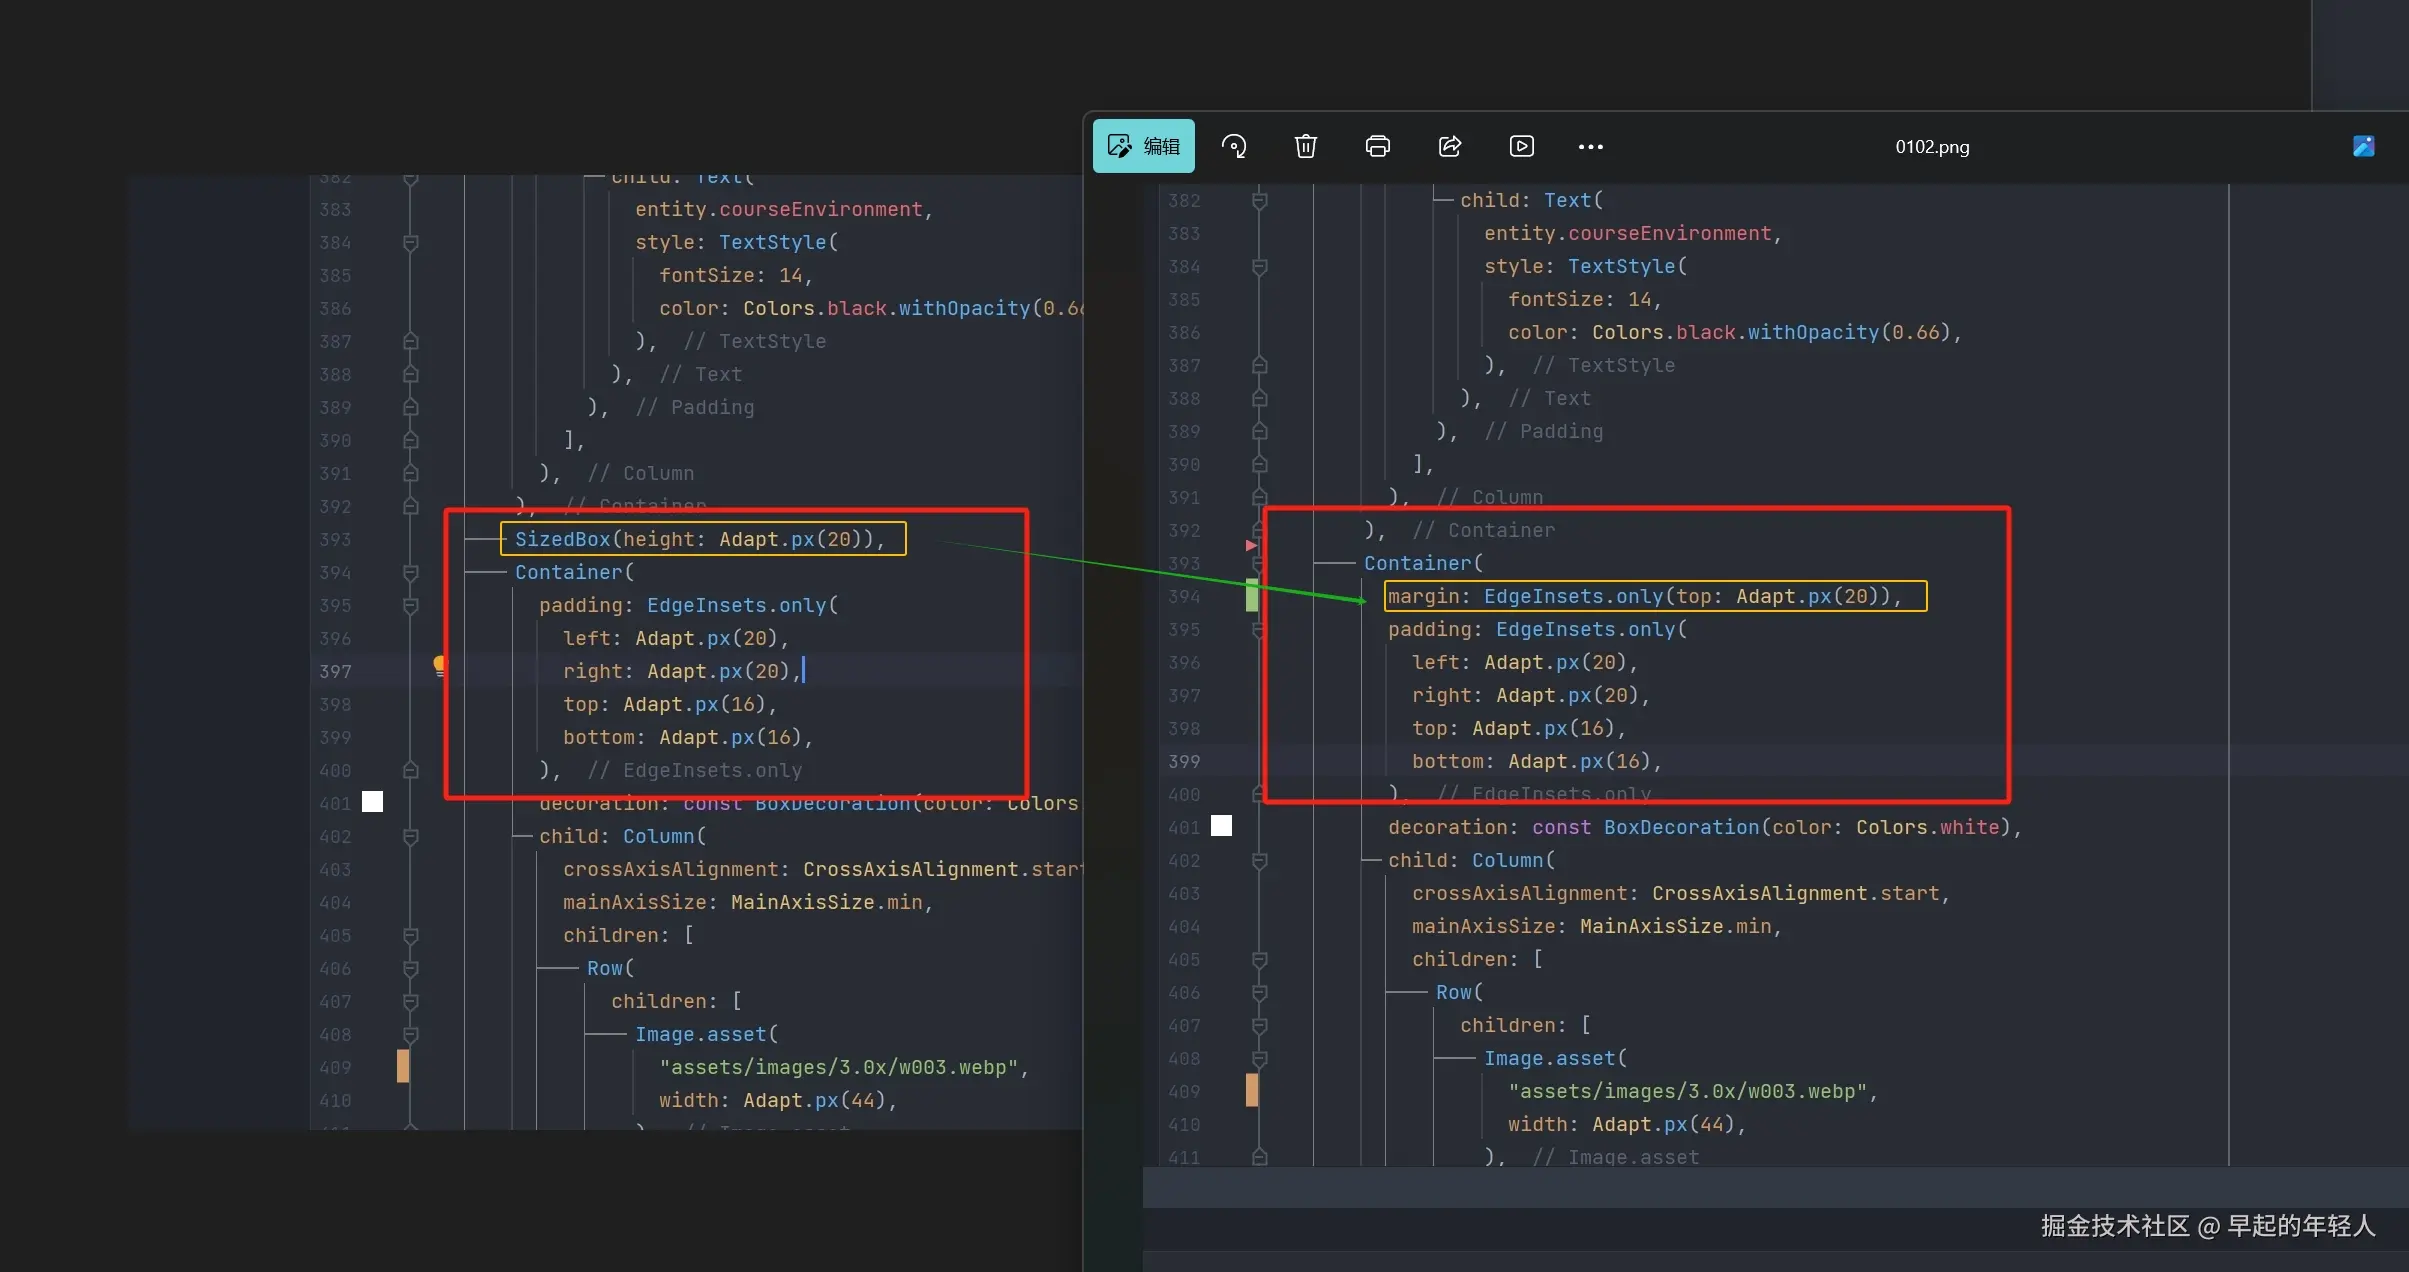The height and width of the screenshot is (1272, 2409).
Task: Delete the image with trash icon
Action: (x=1305, y=146)
